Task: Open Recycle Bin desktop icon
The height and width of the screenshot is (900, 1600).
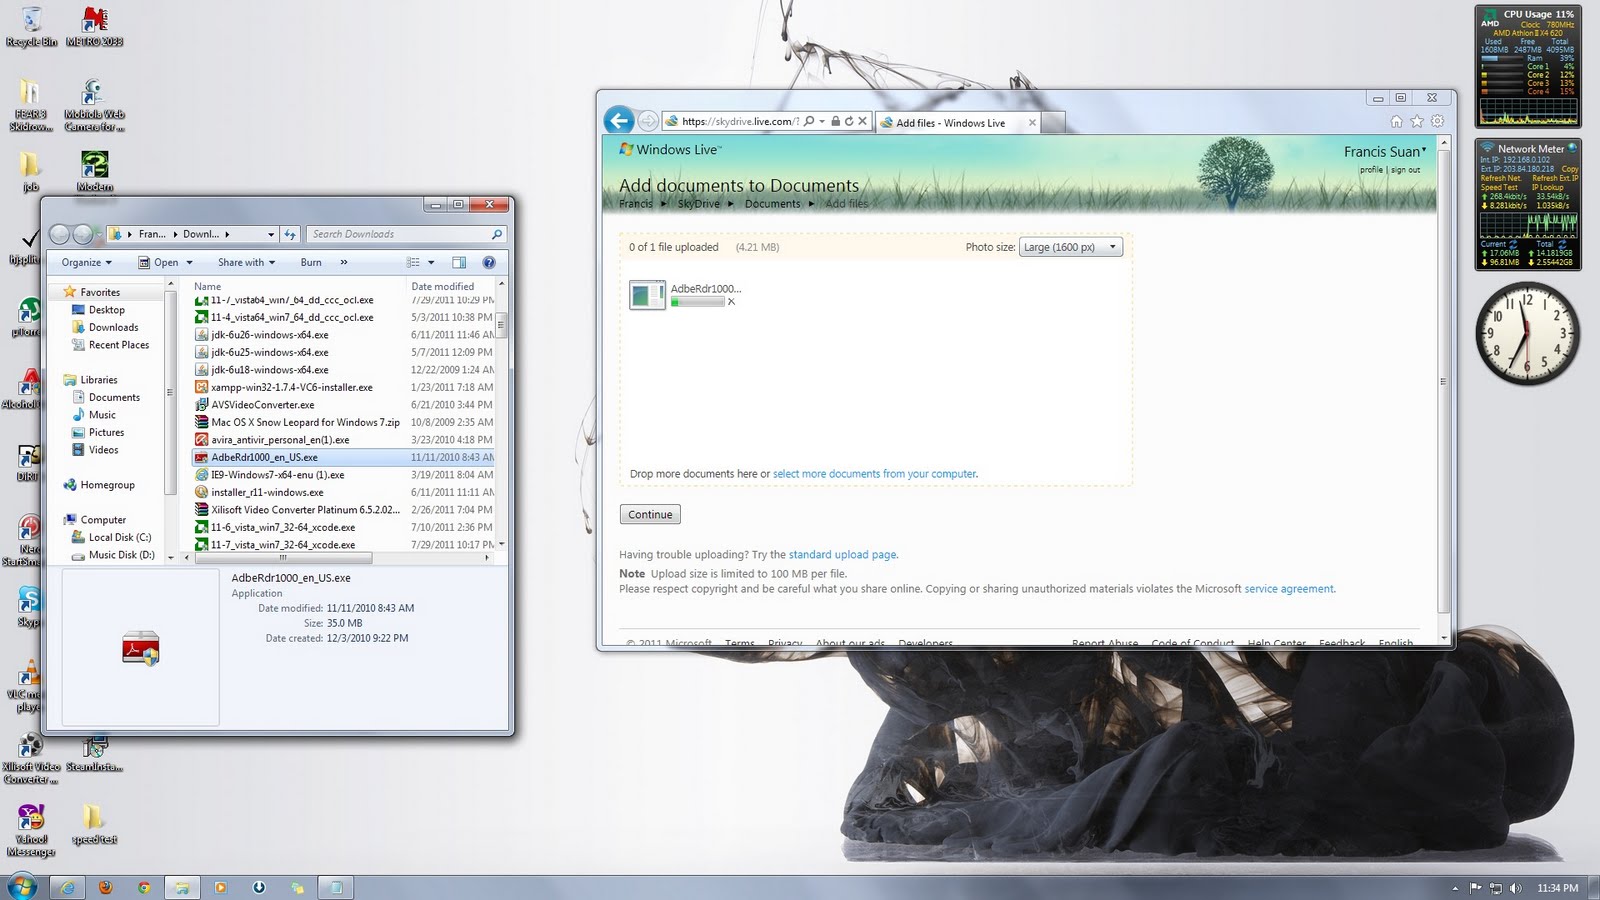Action: coord(31,27)
